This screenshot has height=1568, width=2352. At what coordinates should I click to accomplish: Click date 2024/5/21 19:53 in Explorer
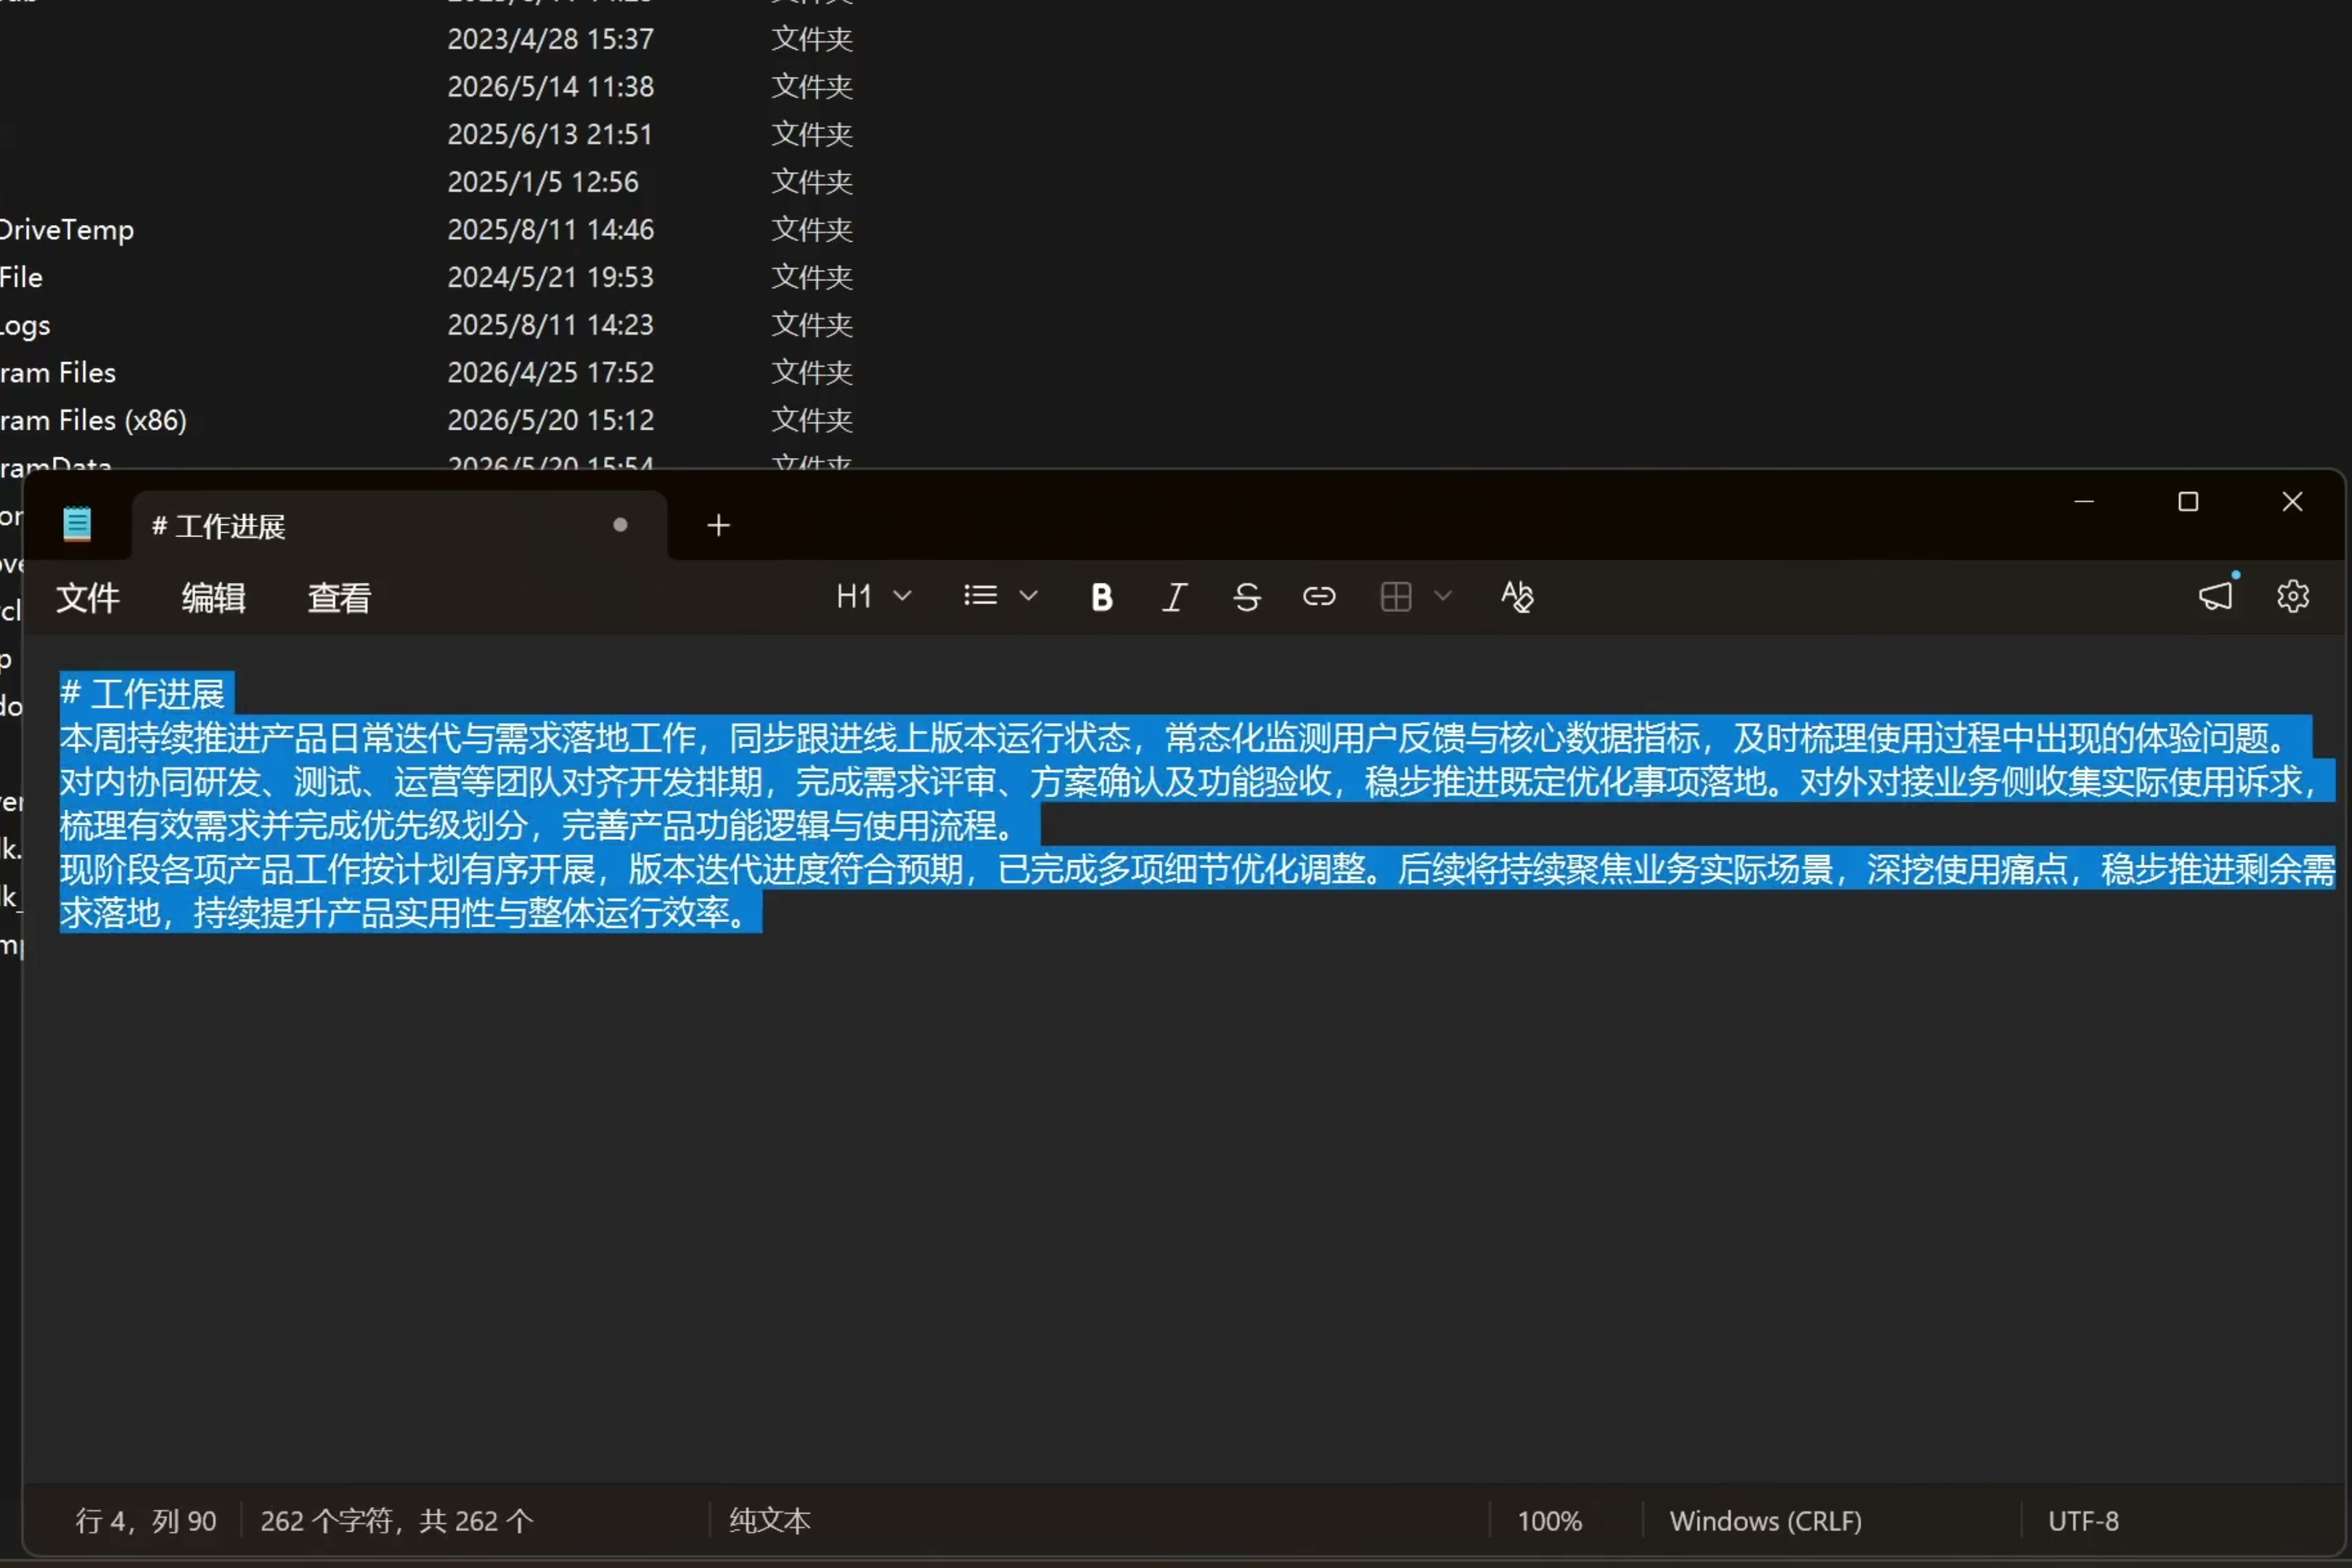click(x=550, y=277)
